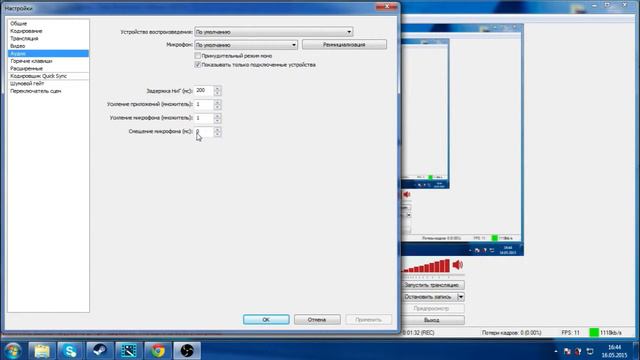Click the Отмена button
The image size is (640, 360).
pos(317,320)
